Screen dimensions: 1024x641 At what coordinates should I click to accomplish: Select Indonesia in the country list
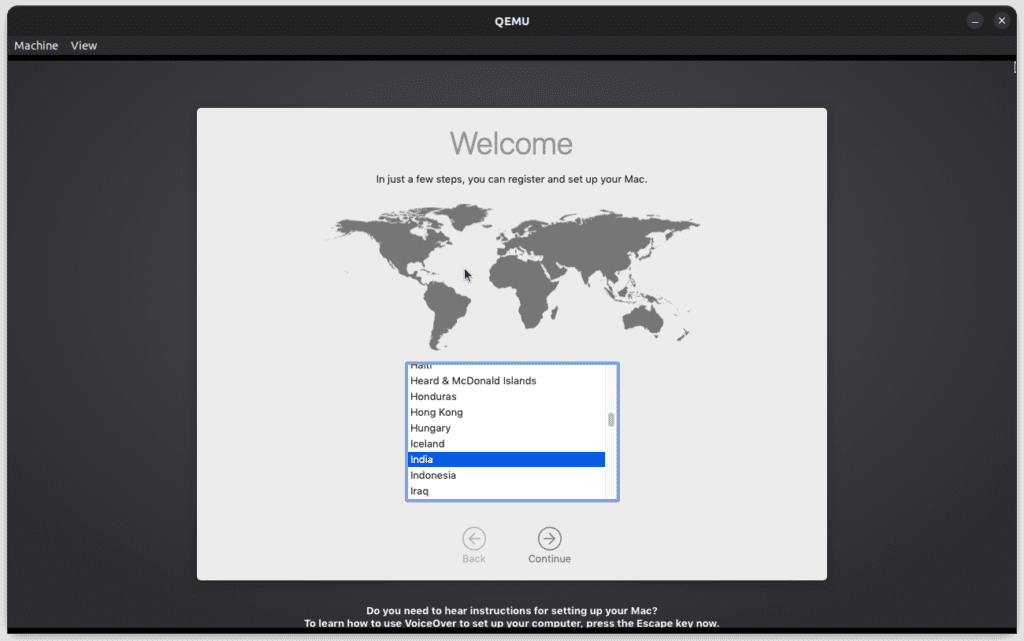click(x=506, y=475)
